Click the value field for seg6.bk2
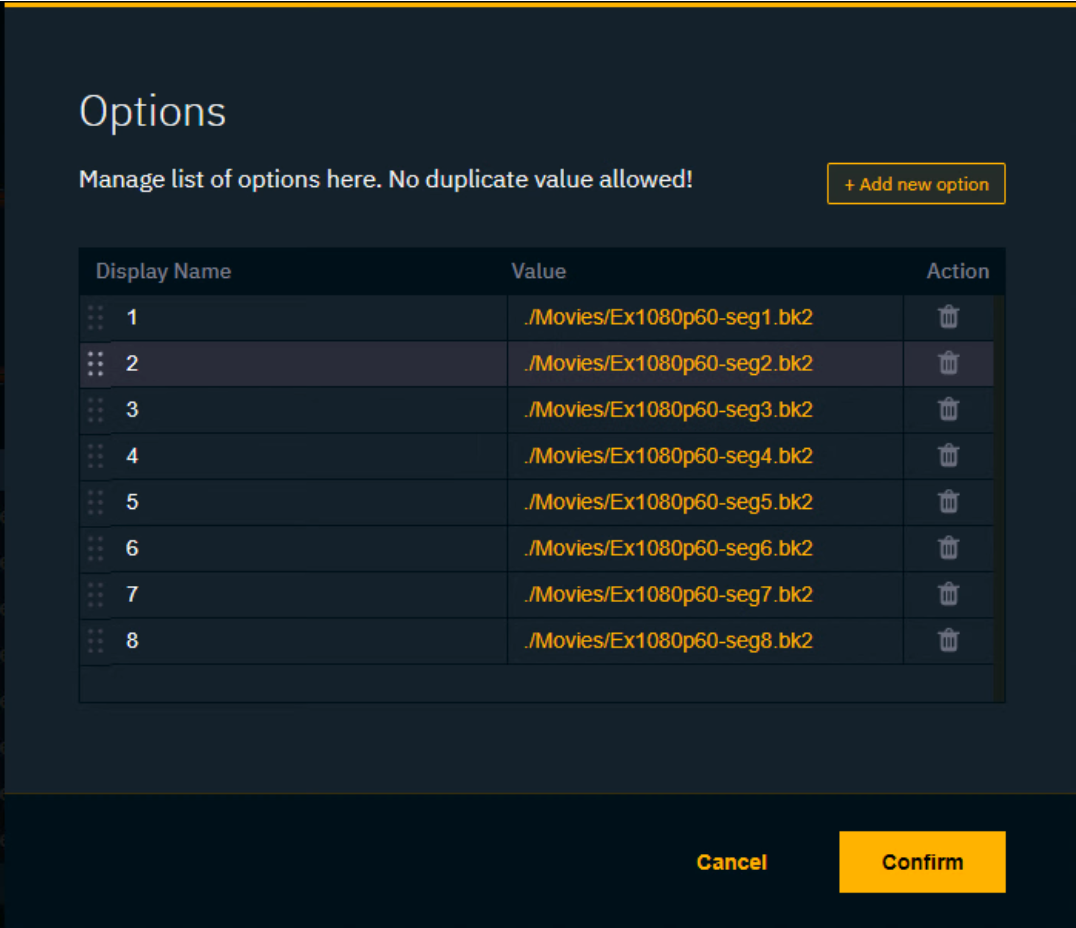The image size is (1076, 928). coord(704,548)
